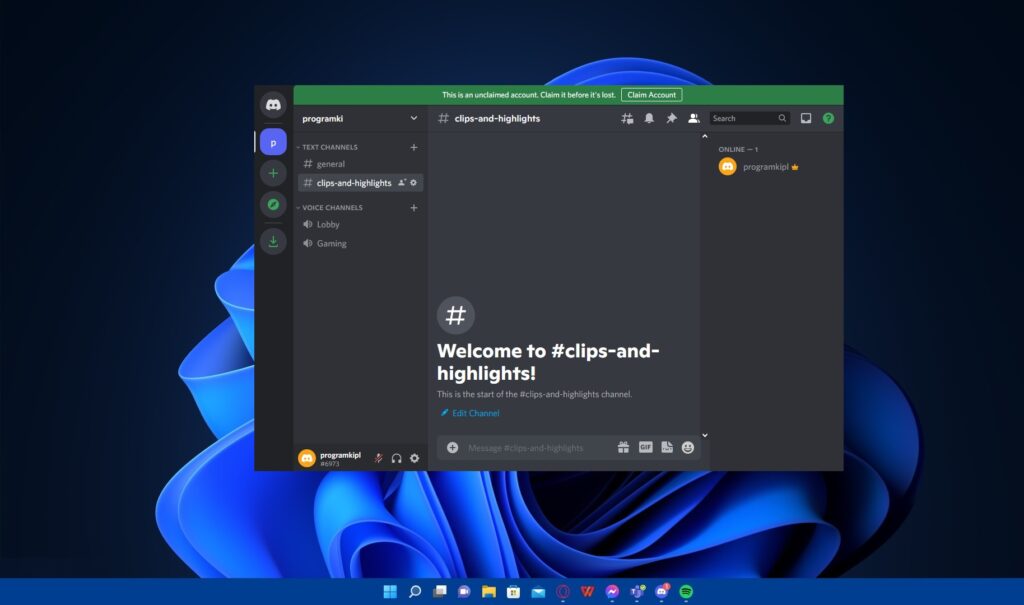Screen dimensions: 1024x605
Task: Open the Threads icon in channel header
Action: (x=627, y=118)
